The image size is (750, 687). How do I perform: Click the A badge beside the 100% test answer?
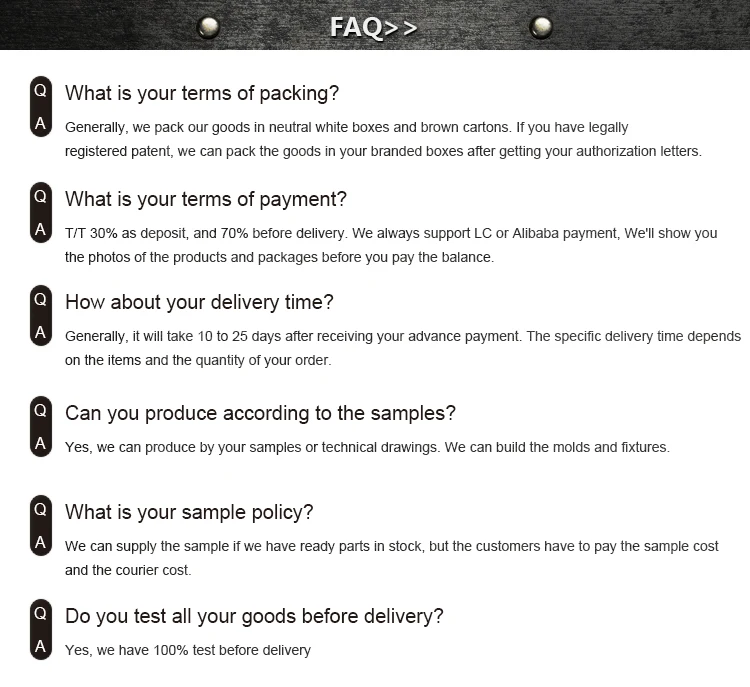[41, 646]
